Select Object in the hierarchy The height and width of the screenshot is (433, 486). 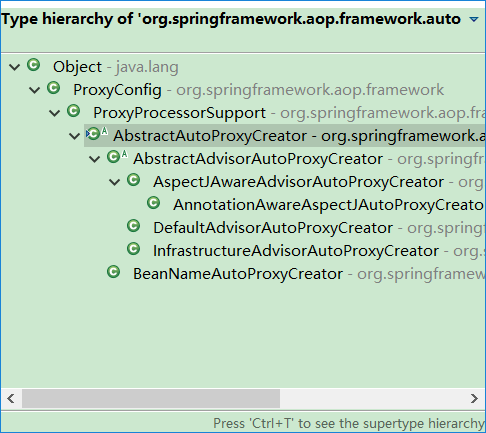click(77, 67)
